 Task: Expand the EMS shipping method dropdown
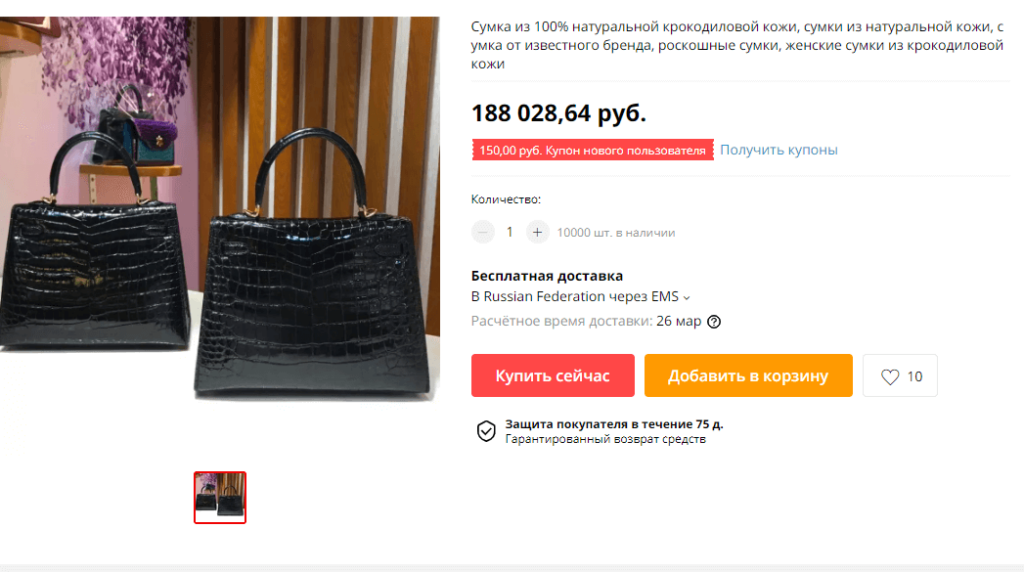pos(686,298)
